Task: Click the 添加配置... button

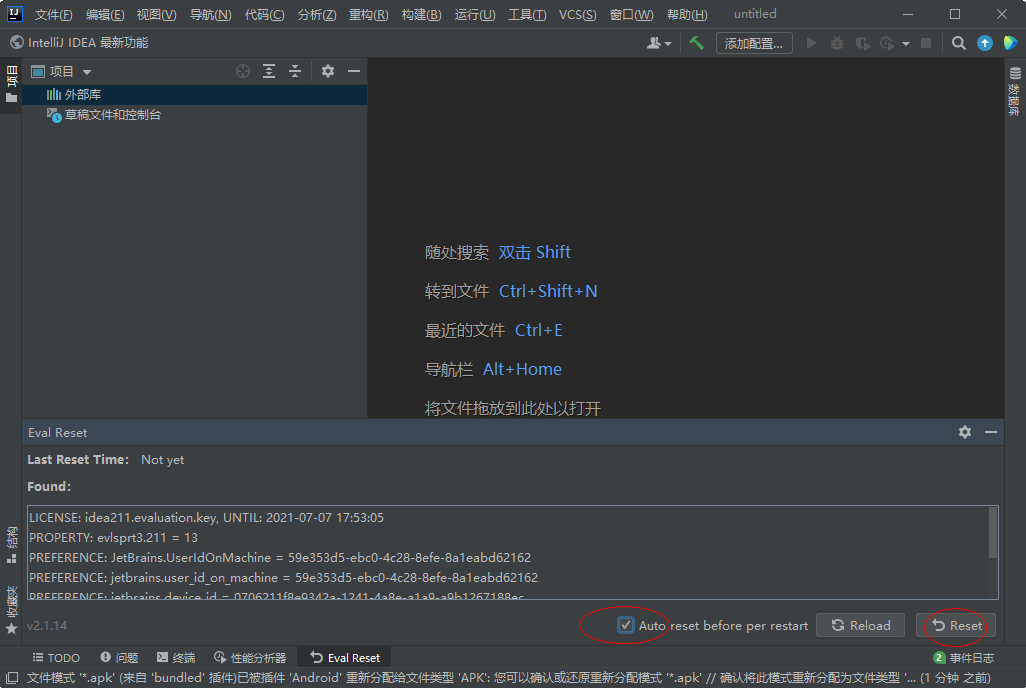Action: [754, 43]
